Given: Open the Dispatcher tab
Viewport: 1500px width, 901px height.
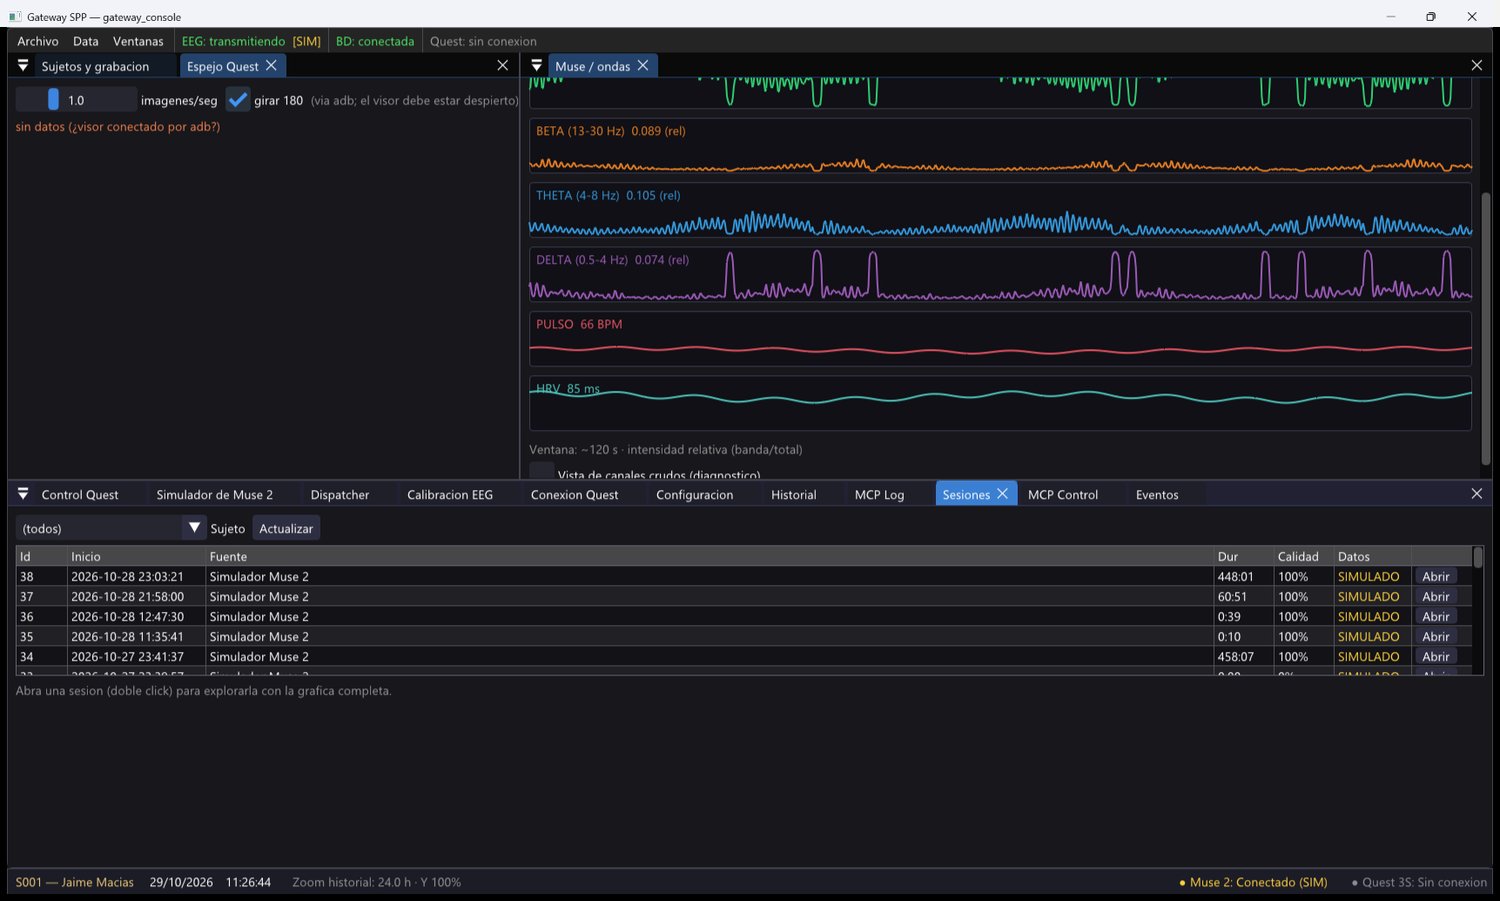Looking at the screenshot, I should click(340, 495).
